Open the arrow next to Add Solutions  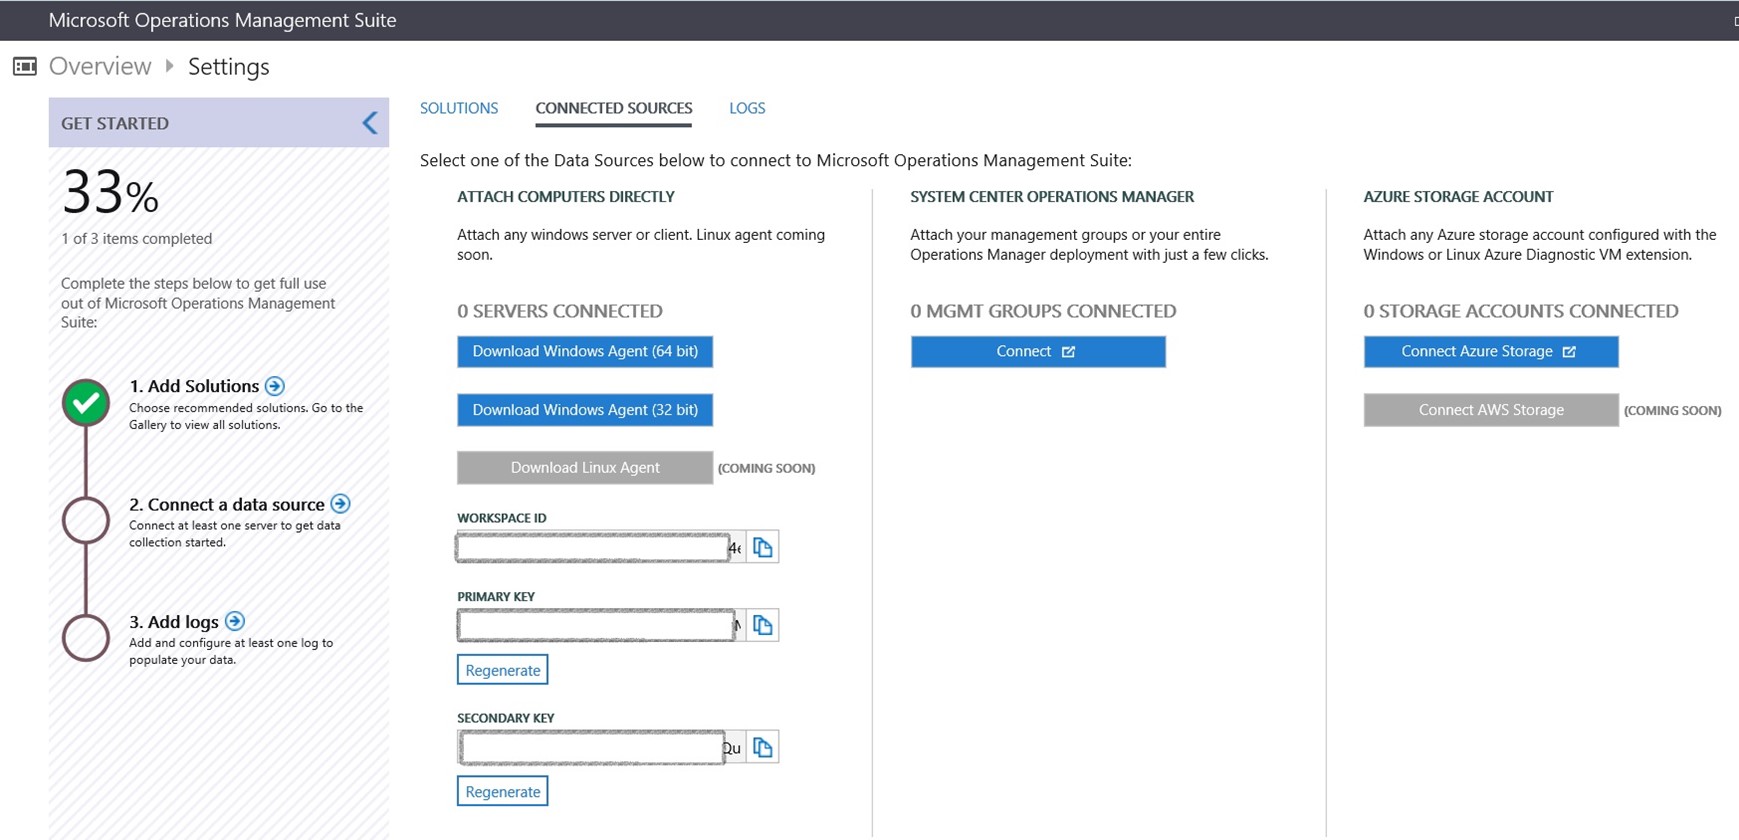[x=275, y=386]
